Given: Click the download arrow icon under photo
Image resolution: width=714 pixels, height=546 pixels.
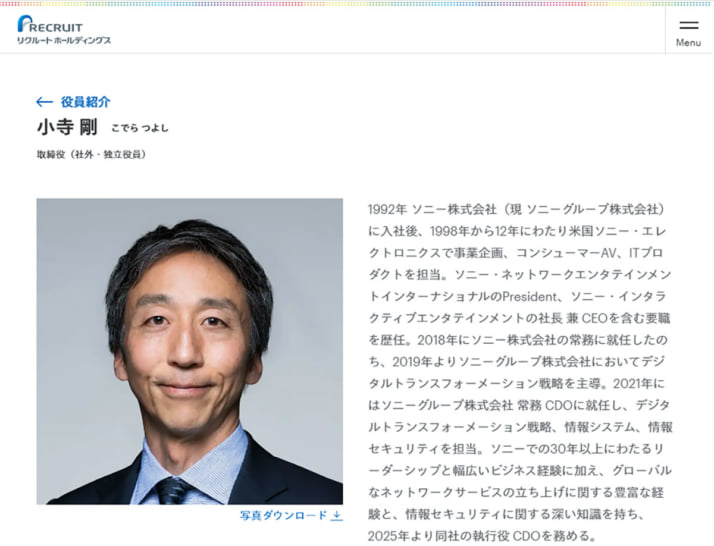Looking at the screenshot, I should pyautogui.click(x=337, y=515).
